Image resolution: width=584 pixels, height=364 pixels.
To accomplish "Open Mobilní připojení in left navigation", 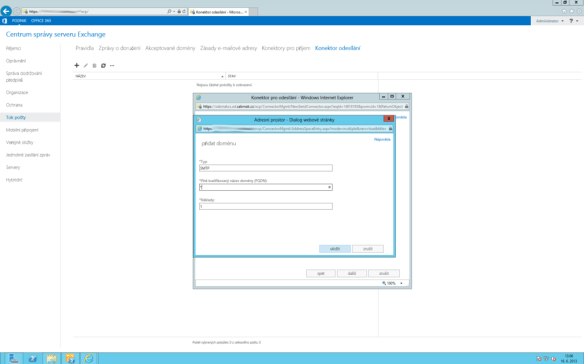I will [22, 130].
